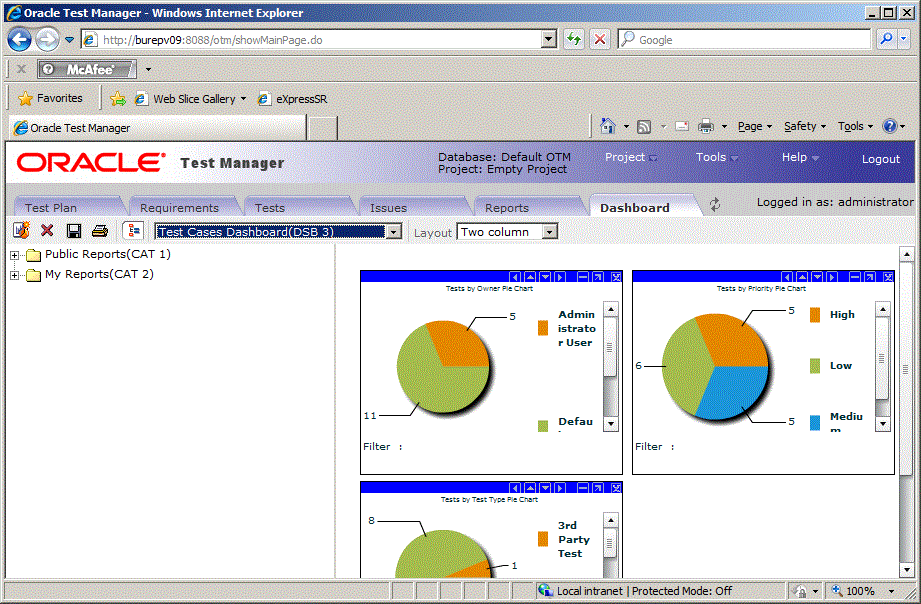The image size is (921, 604).
Task: Select the My Reports(CAT 2) tree item
Action: click(x=99, y=274)
